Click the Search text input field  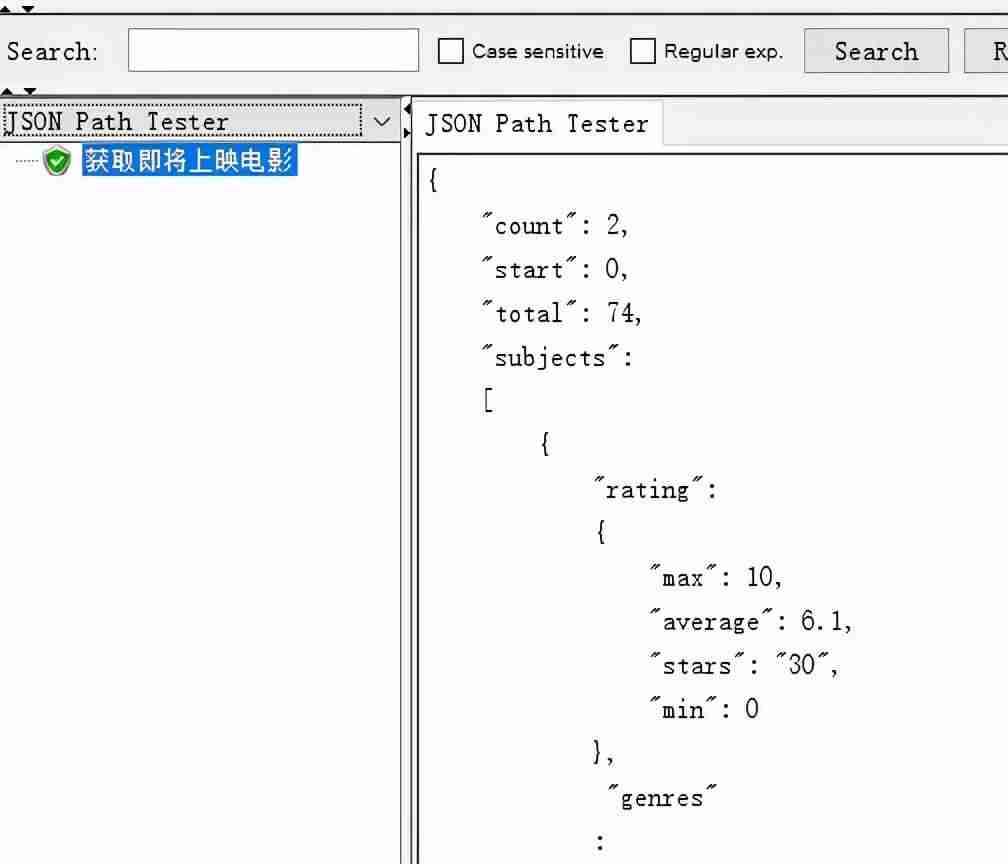(x=273, y=50)
